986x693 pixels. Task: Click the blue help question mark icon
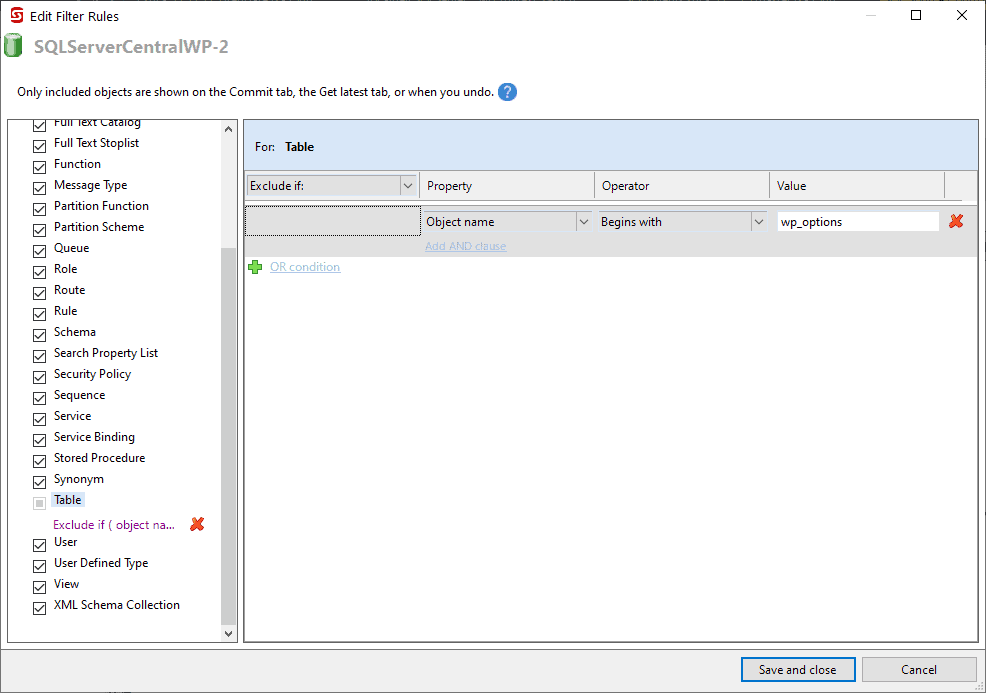(x=507, y=92)
